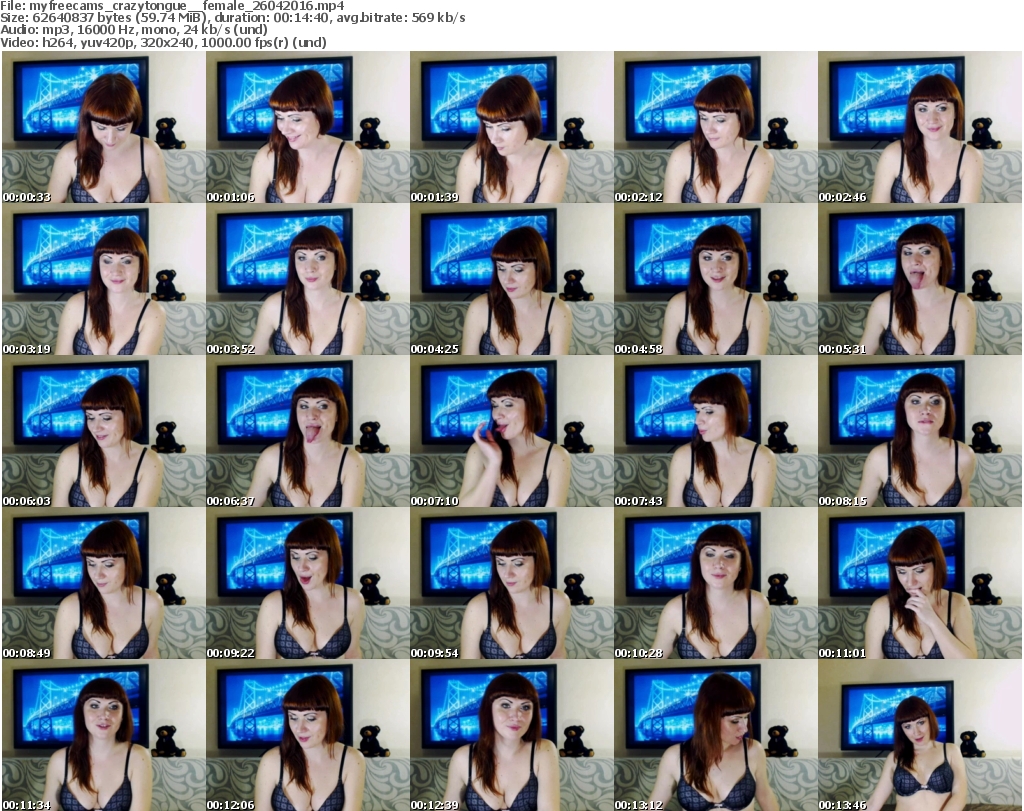Select the thumbnail timestamped 00:13:12
The width and height of the screenshot is (1024, 811).
point(715,735)
